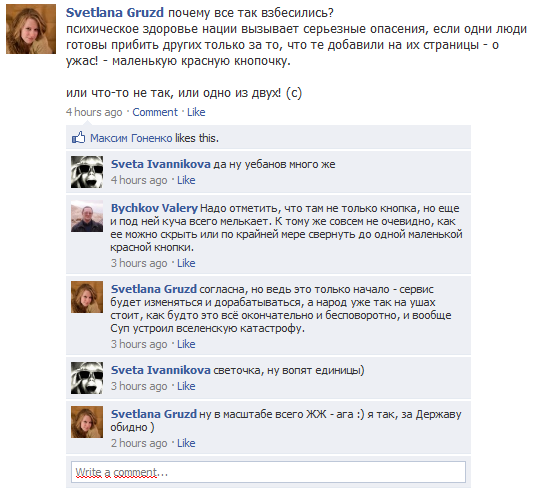This screenshot has height=498, width=551.
Task: Click the post's '4 hours ago' timestamp
Action: tap(94, 112)
